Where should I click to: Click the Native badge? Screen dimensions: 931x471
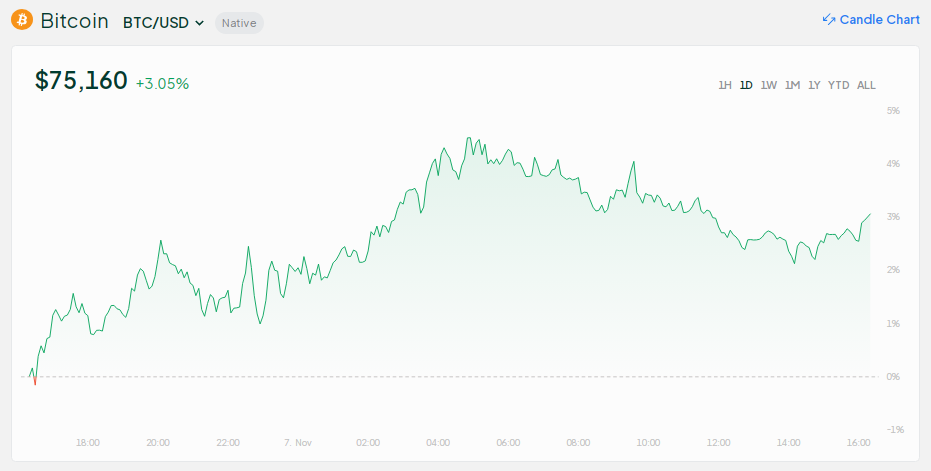pyautogui.click(x=239, y=22)
